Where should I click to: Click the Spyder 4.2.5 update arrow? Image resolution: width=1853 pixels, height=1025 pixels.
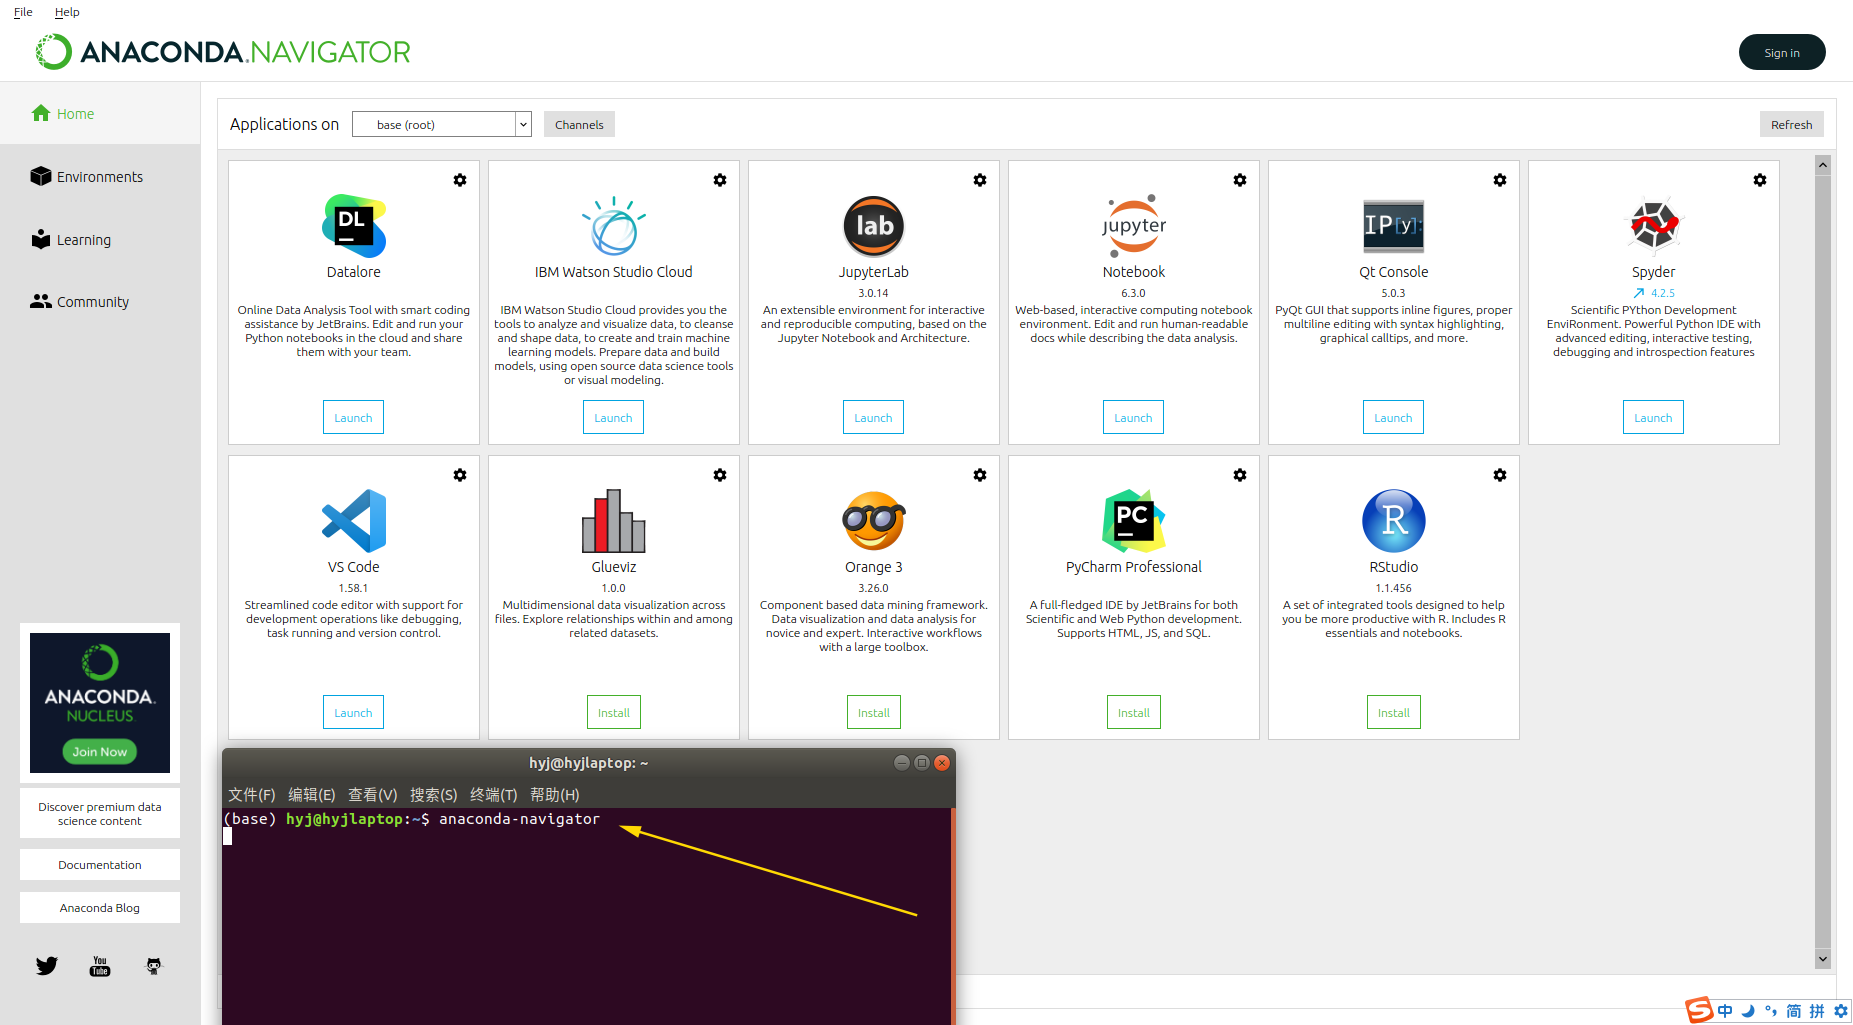(x=1638, y=293)
